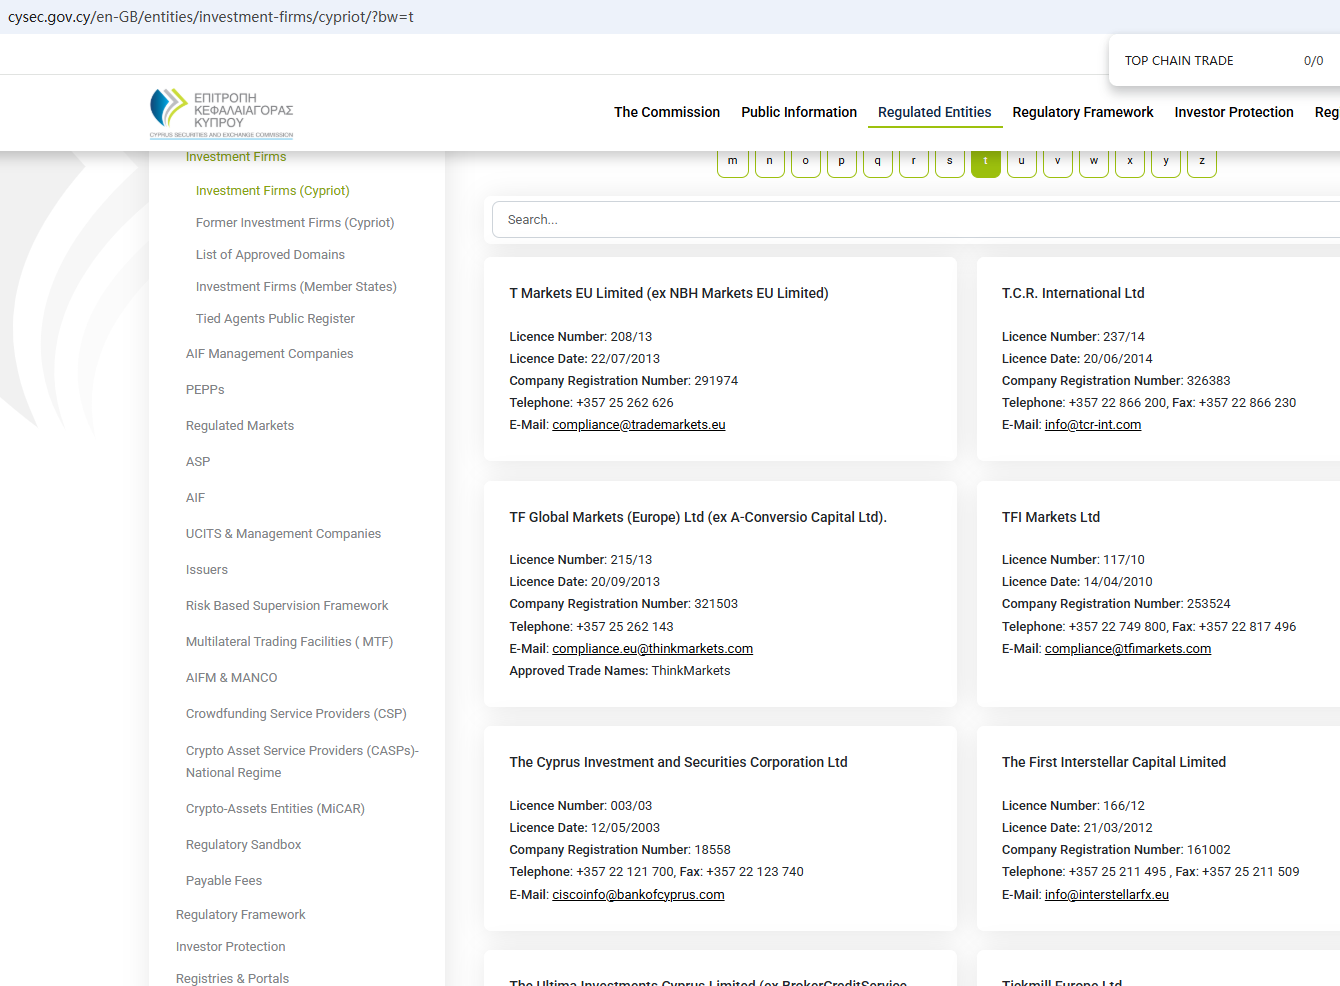Filter firms by letter m
Viewport: 1340px width, 986px height.
click(733, 162)
